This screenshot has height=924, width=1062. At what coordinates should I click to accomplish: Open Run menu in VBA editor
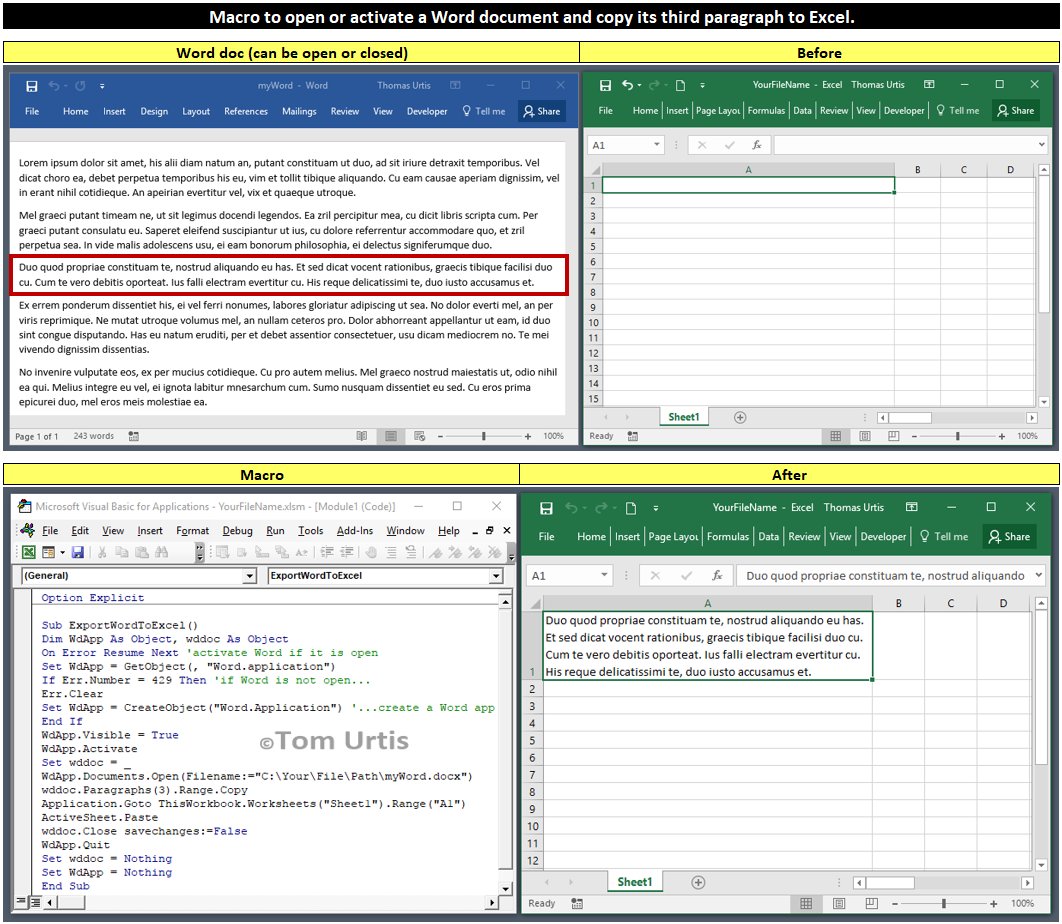(x=275, y=531)
